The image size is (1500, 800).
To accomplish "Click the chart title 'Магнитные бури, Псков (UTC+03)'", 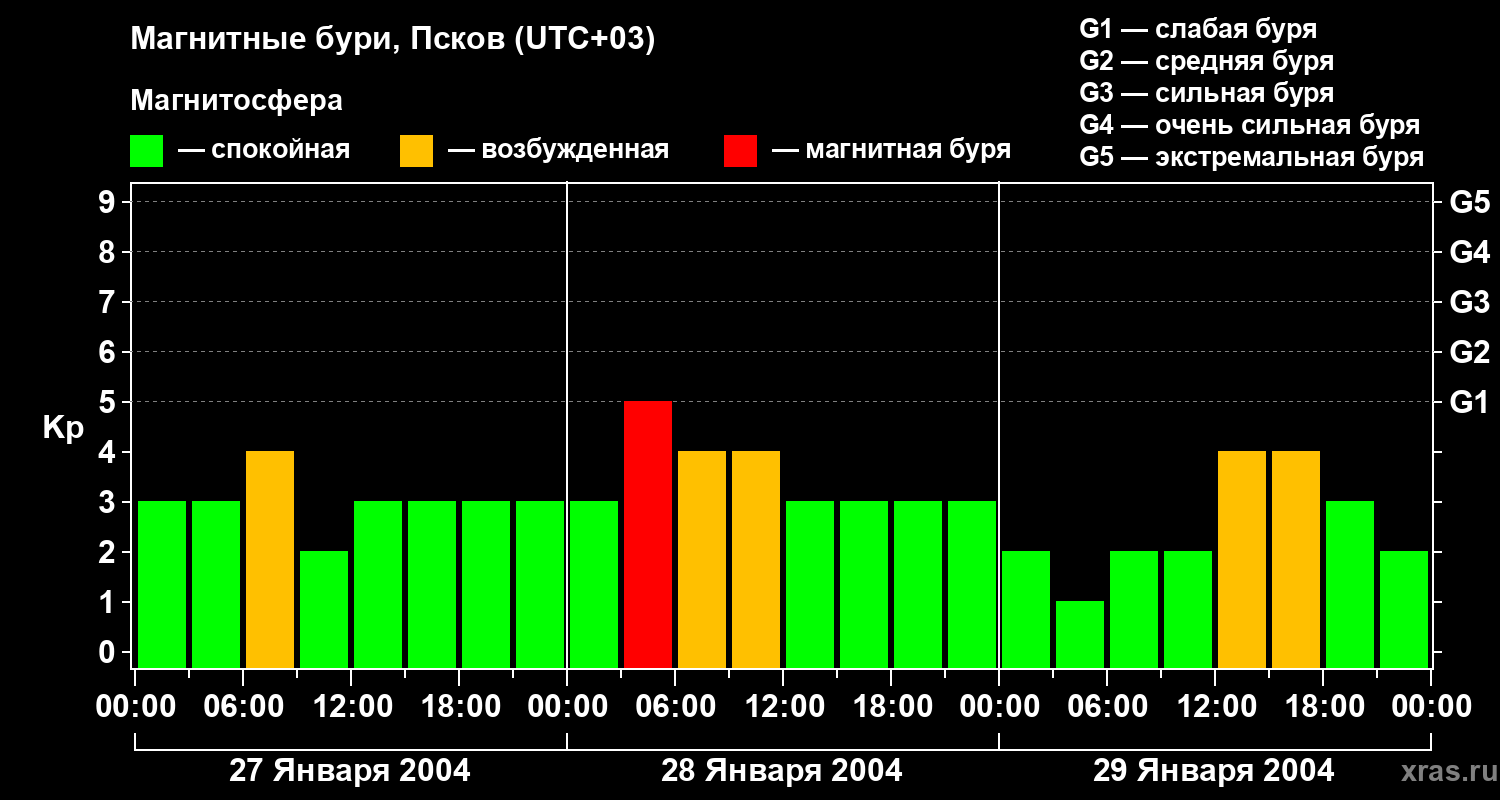I will [393, 40].
